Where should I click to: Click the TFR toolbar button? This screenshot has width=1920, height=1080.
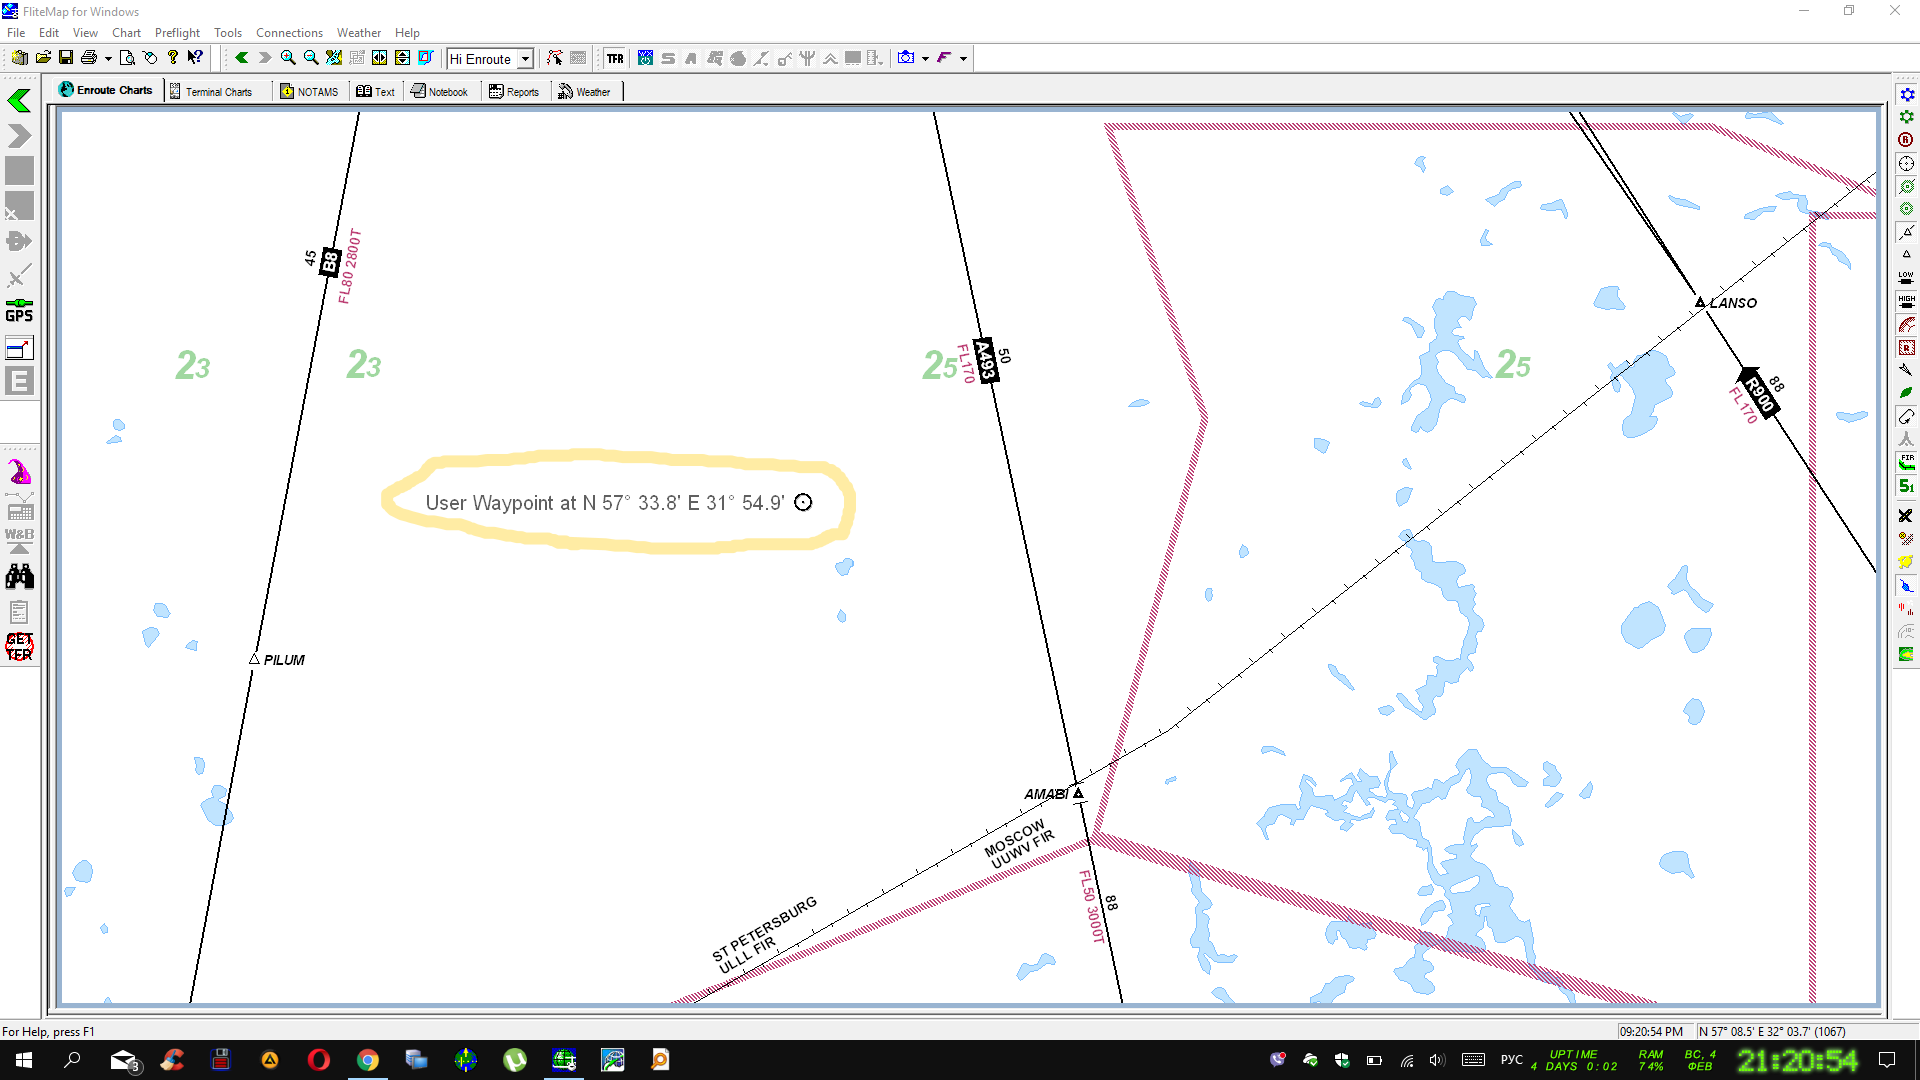tap(615, 58)
